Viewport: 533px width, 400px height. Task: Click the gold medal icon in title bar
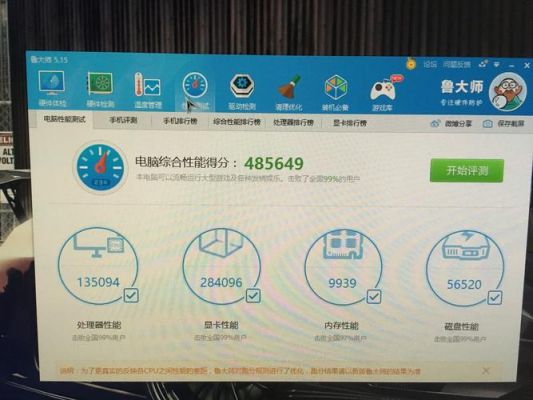coord(411,64)
